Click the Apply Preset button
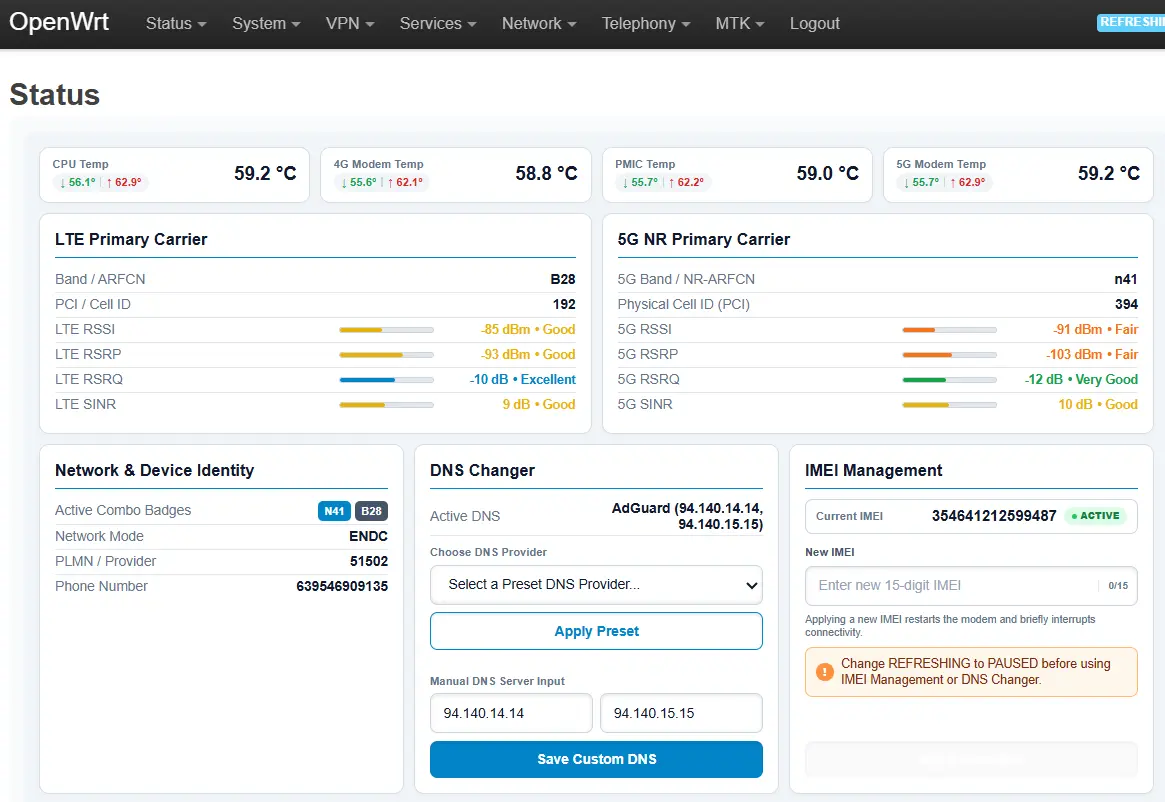 point(596,631)
